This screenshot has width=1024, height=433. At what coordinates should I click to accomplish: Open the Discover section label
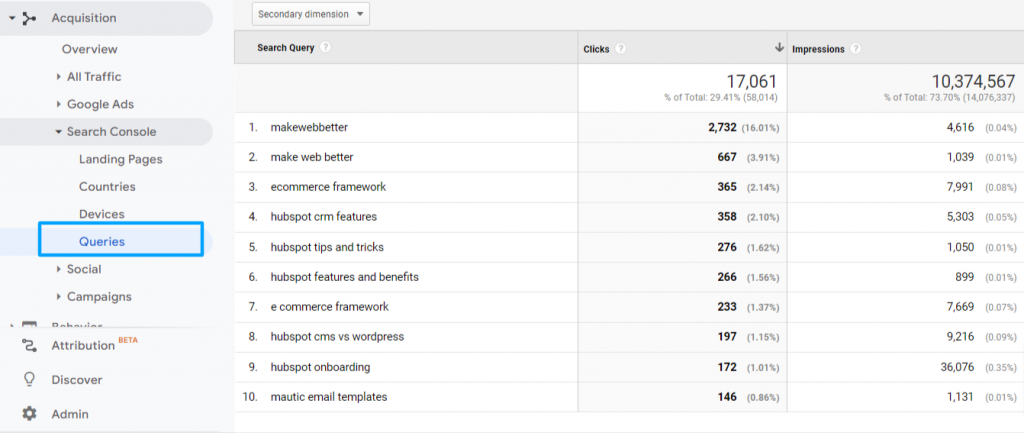tap(77, 380)
